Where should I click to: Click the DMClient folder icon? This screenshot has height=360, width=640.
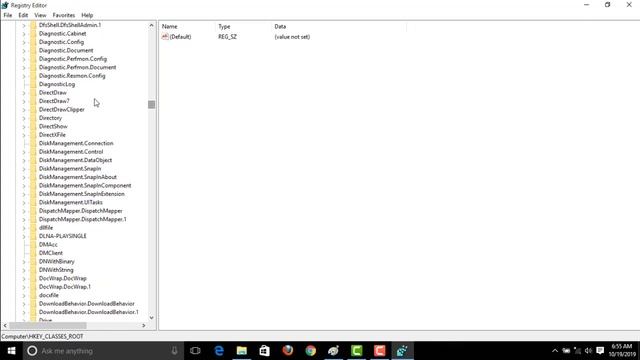click(33, 253)
